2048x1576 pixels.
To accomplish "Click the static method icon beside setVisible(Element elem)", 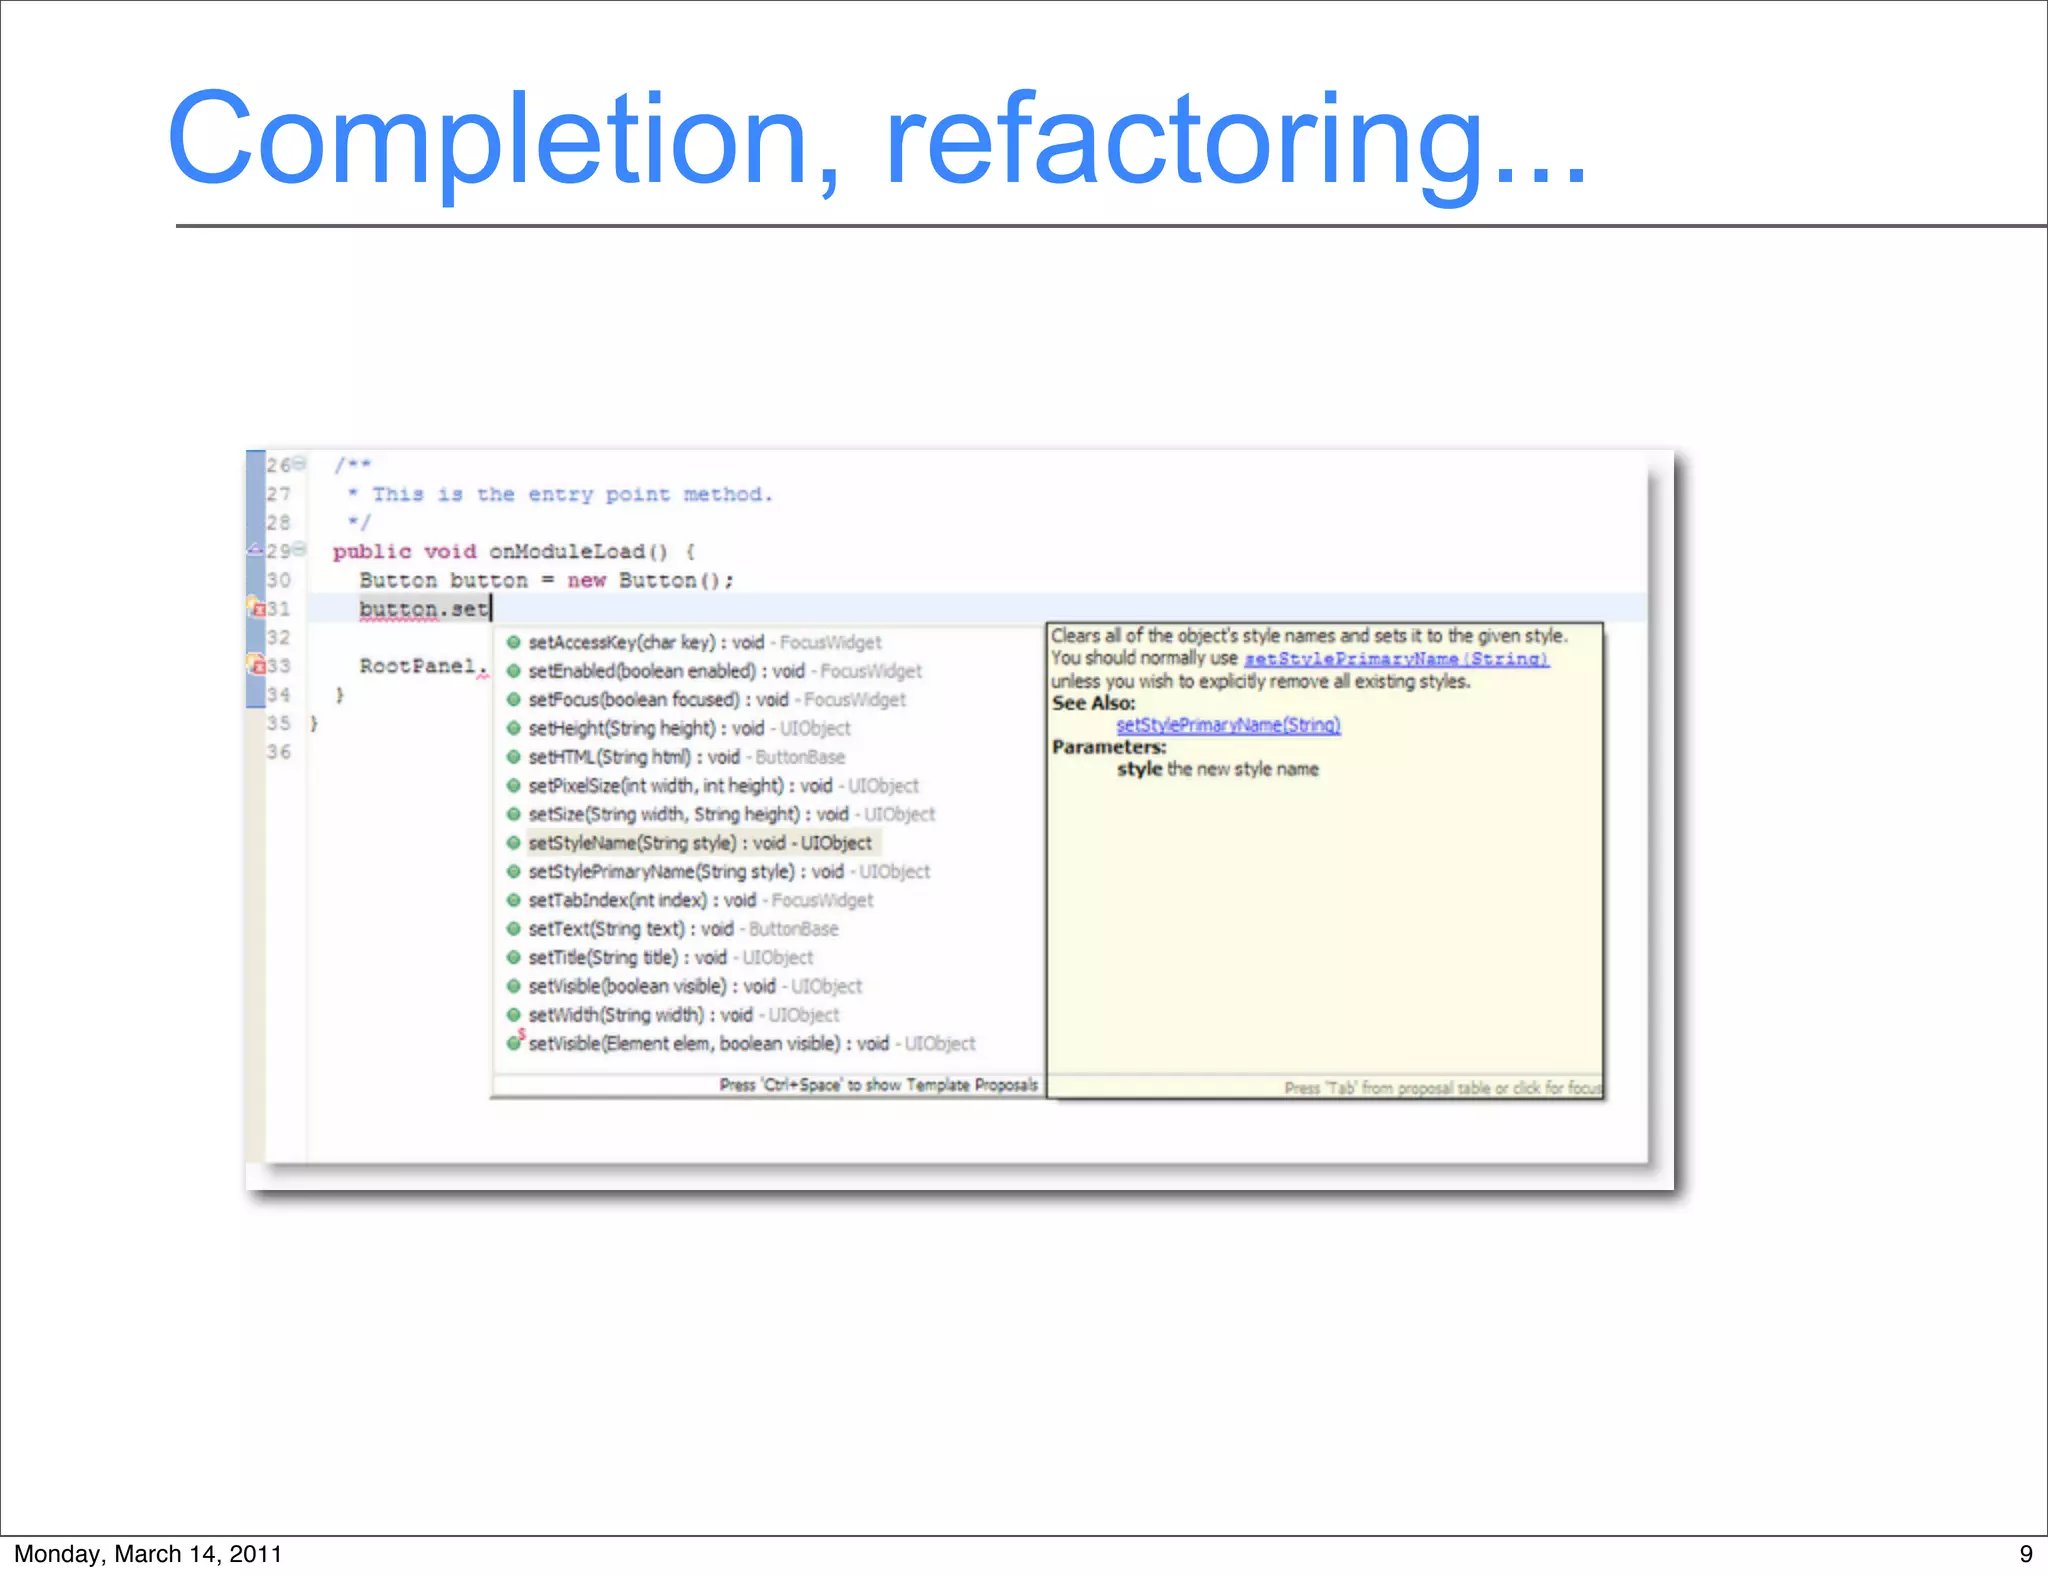I will [x=515, y=1041].
